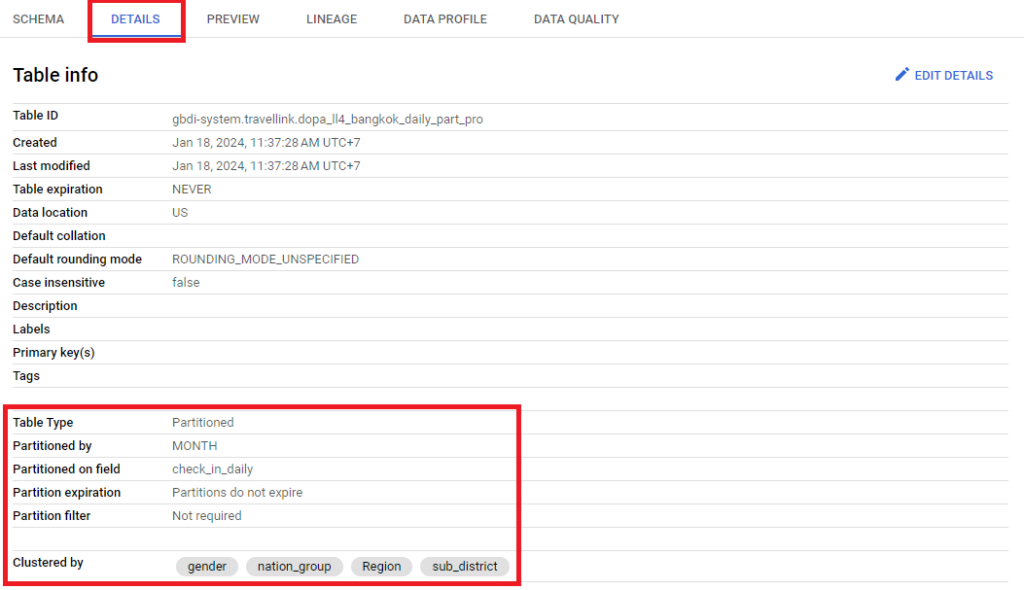Click the MONTH partitioned-by value
This screenshot has height=590, width=1024.
(x=194, y=446)
